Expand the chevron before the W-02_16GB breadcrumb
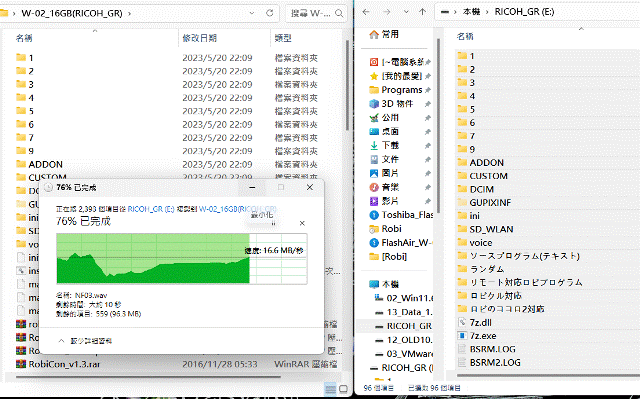640x399 pixels. (13, 13)
